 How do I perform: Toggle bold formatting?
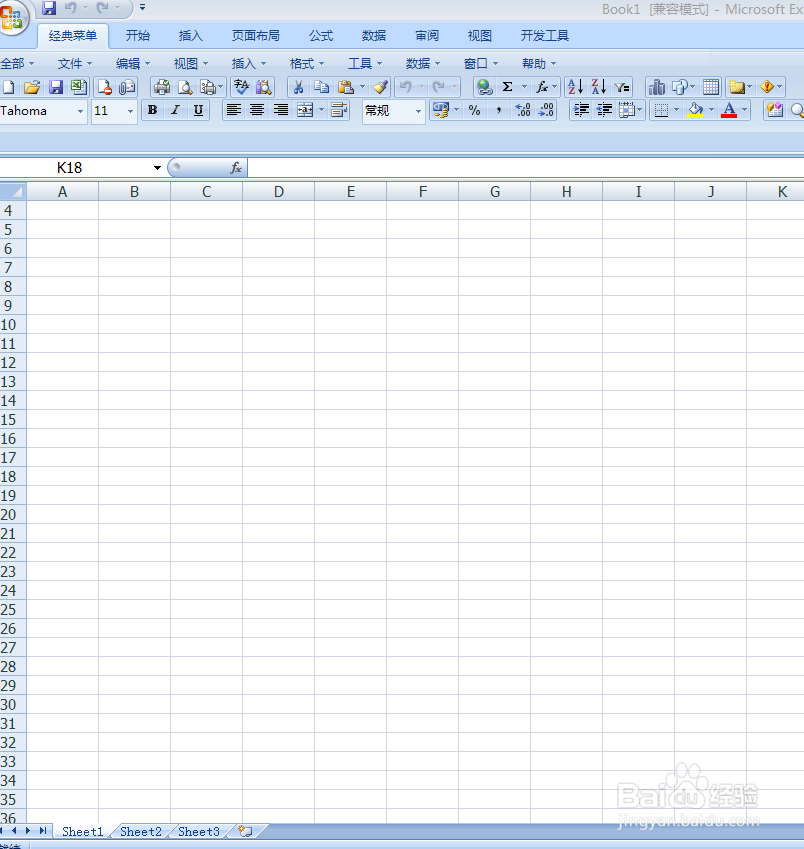tap(153, 110)
